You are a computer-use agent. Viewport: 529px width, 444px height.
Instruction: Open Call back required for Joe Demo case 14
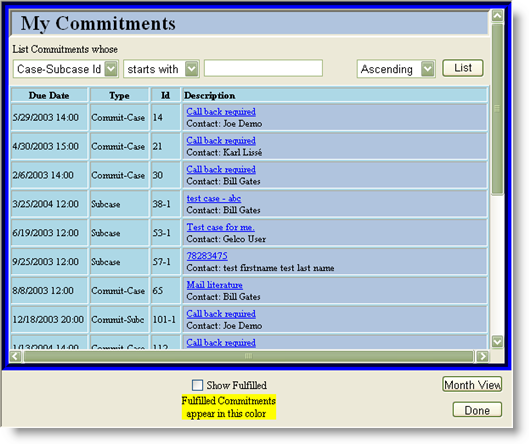(221, 112)
